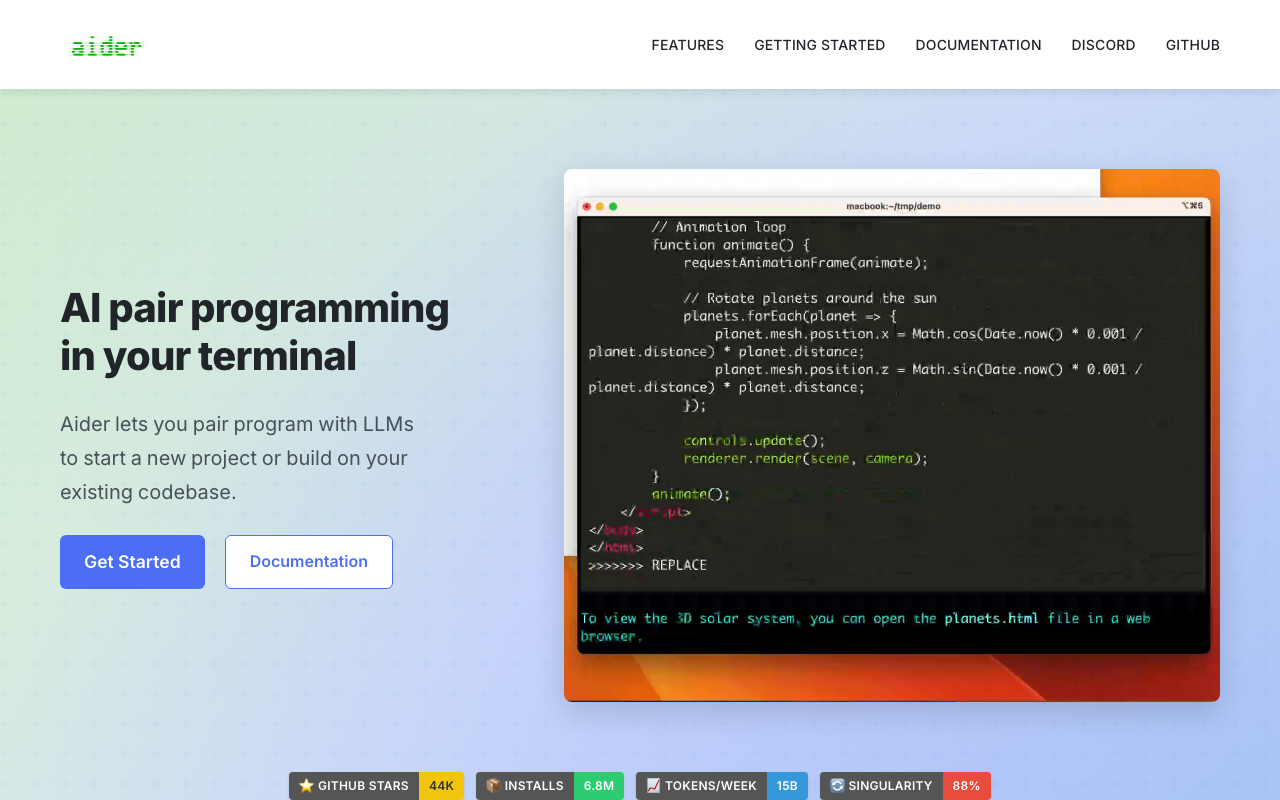The width and height of the screenshot is (1280, 800).
Task: Click the "// Animation loop" comment line
Action: tap(719, 227)
